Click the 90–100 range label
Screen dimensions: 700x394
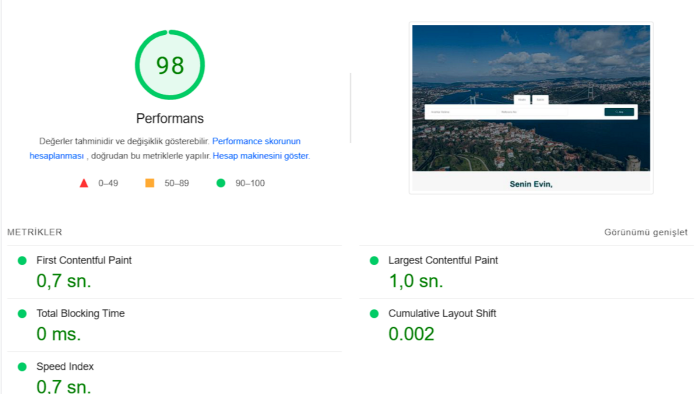point(250,183)
